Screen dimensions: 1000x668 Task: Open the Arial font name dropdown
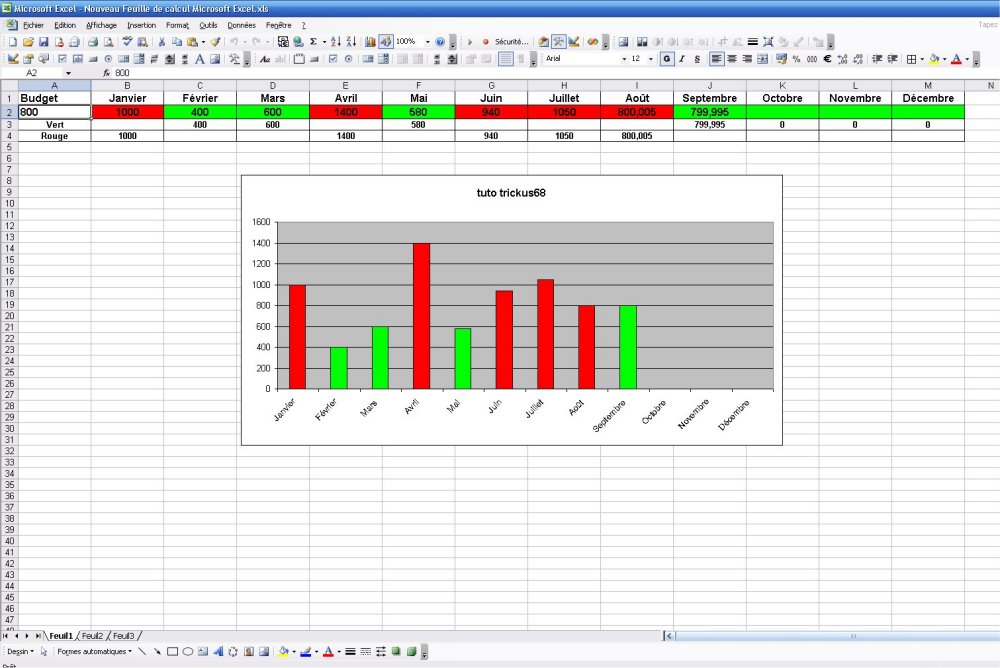click(624, 59)
